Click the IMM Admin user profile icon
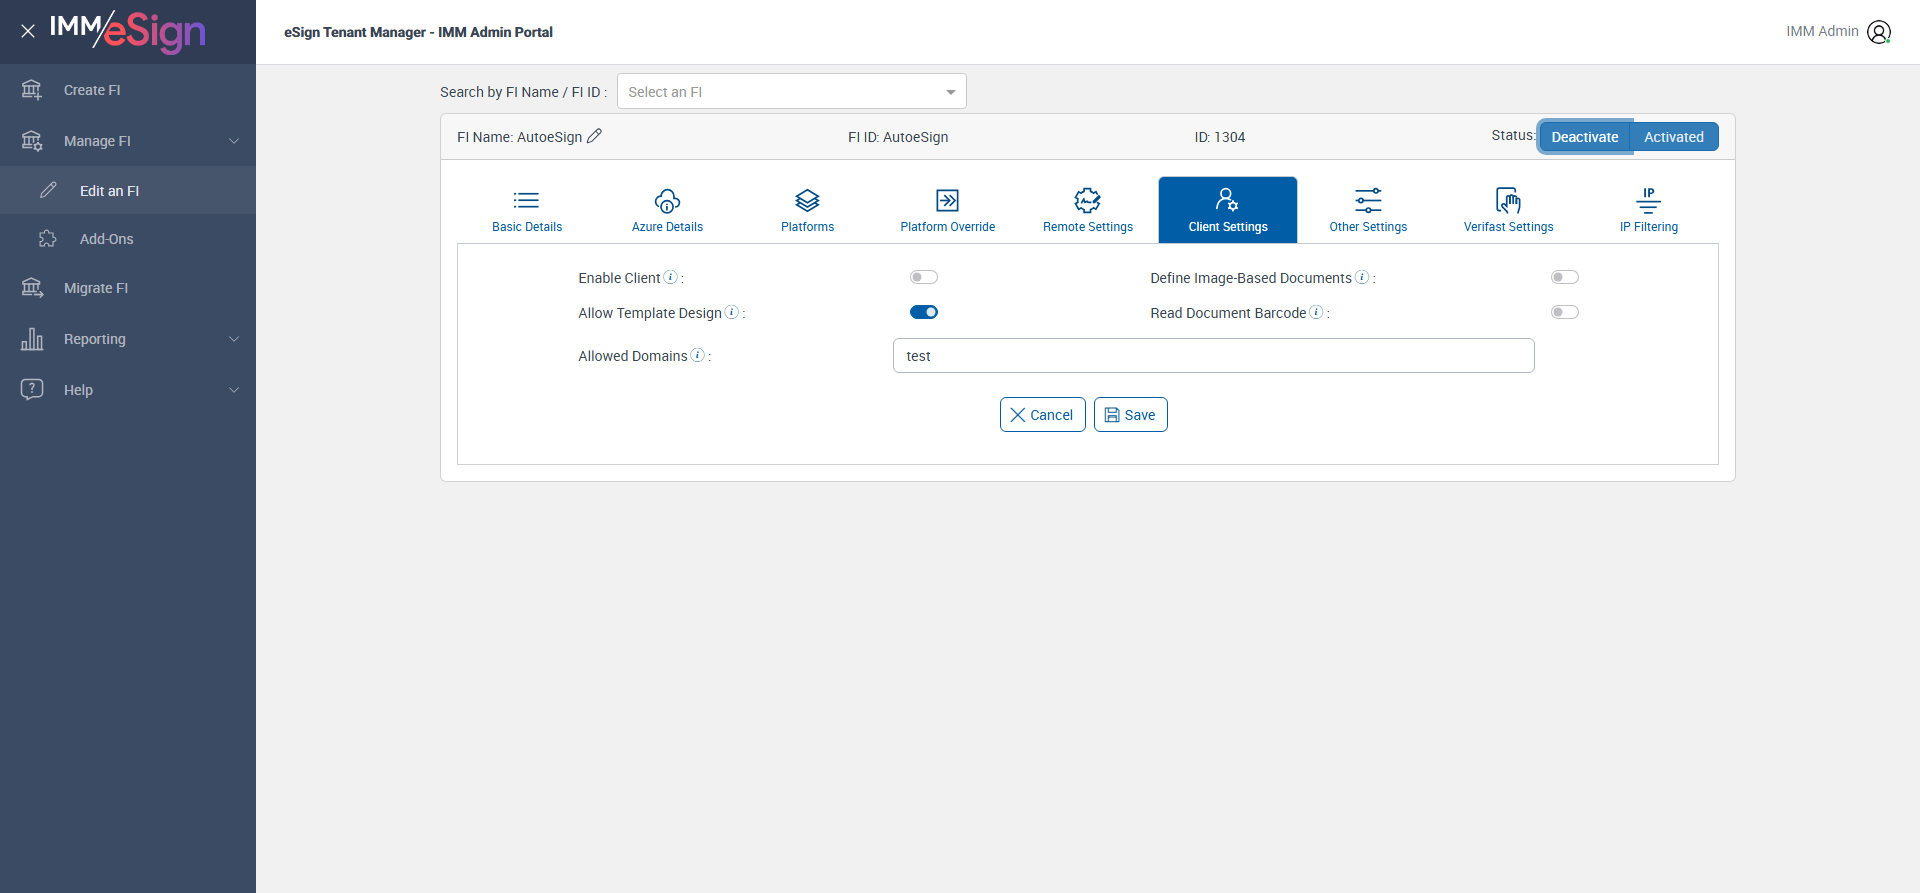 (1879, 32)
